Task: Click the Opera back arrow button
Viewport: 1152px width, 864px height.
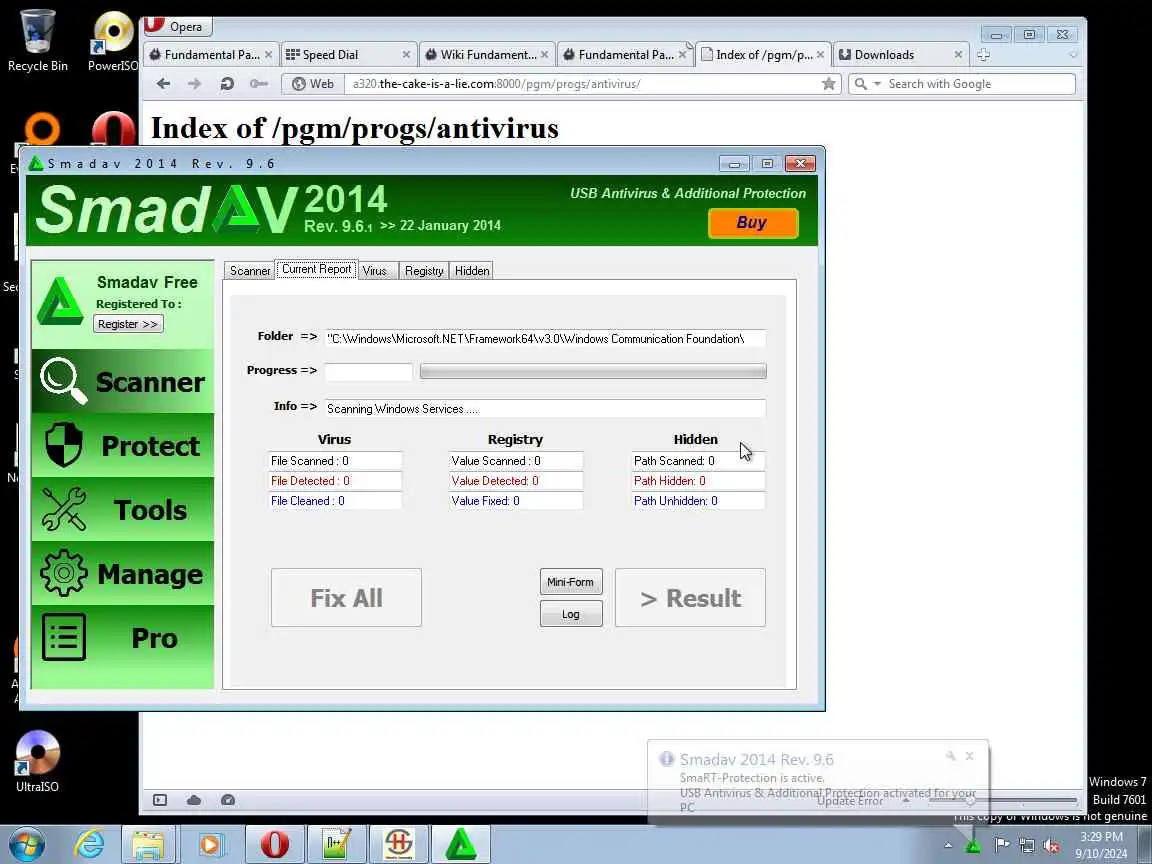Action: 163,84
